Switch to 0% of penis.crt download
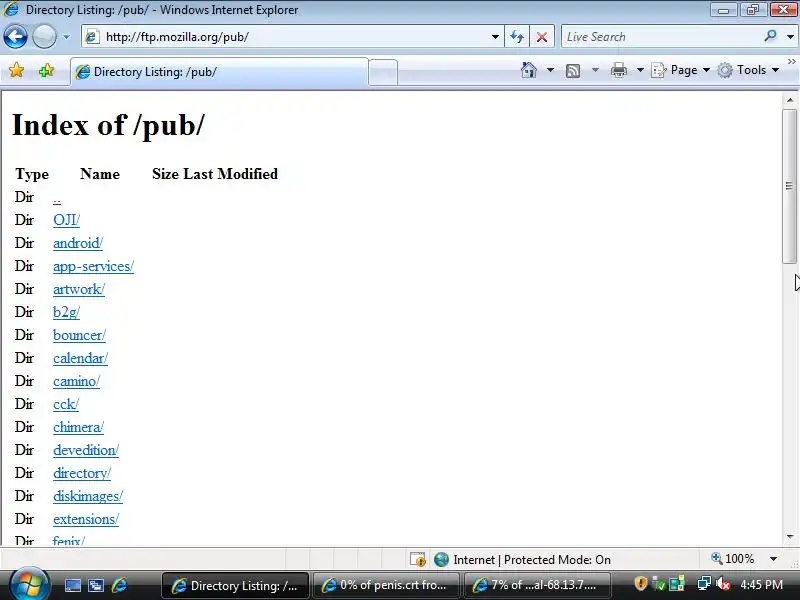The image size is (800, 600). [x=385, y=585]
